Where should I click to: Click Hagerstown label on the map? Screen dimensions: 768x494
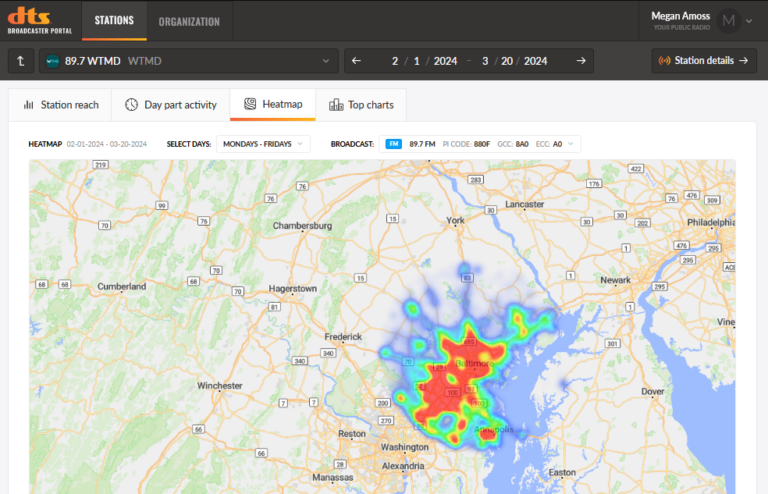pos(292,289)
